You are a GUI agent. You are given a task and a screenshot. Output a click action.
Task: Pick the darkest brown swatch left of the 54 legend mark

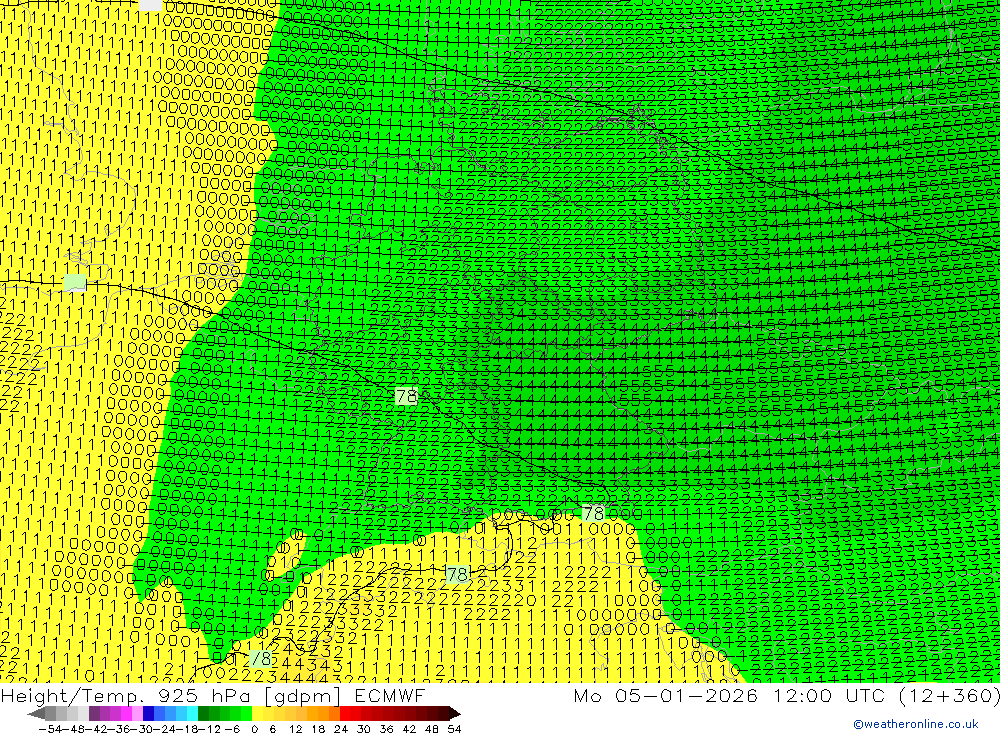point(444,713)
